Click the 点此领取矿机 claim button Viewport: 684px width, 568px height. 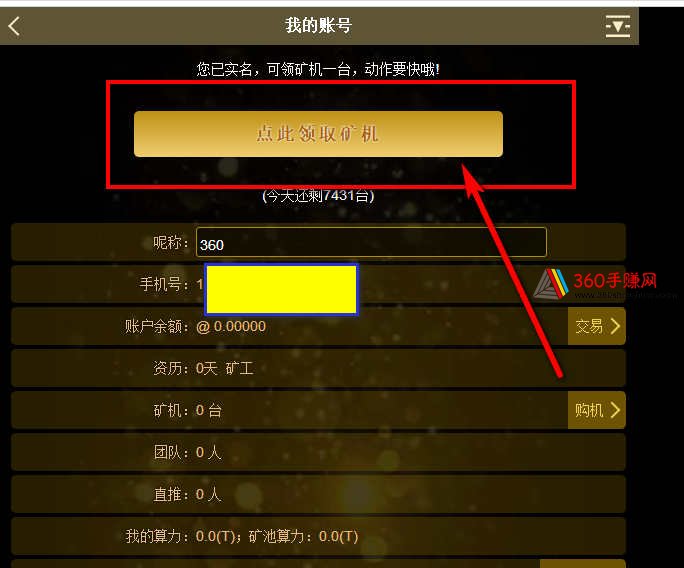click(318, 134)
